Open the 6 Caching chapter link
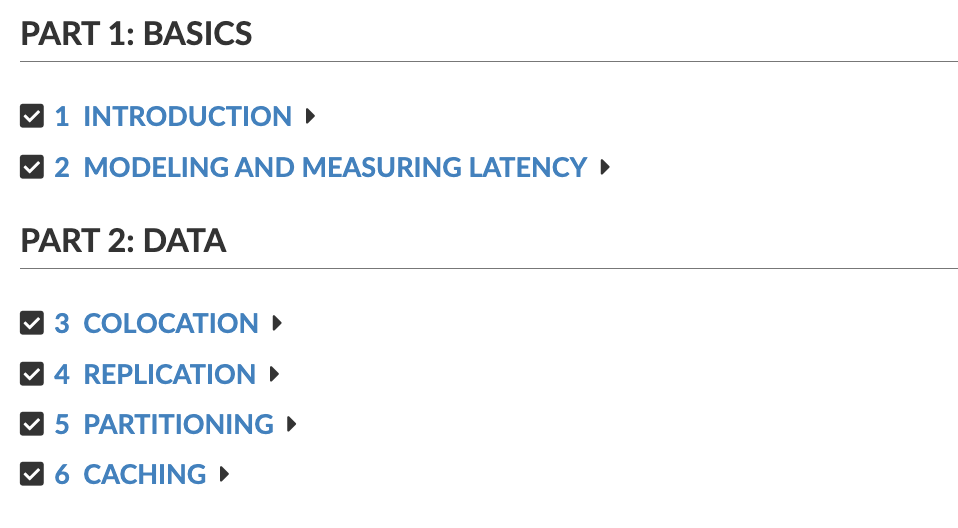 130,474
